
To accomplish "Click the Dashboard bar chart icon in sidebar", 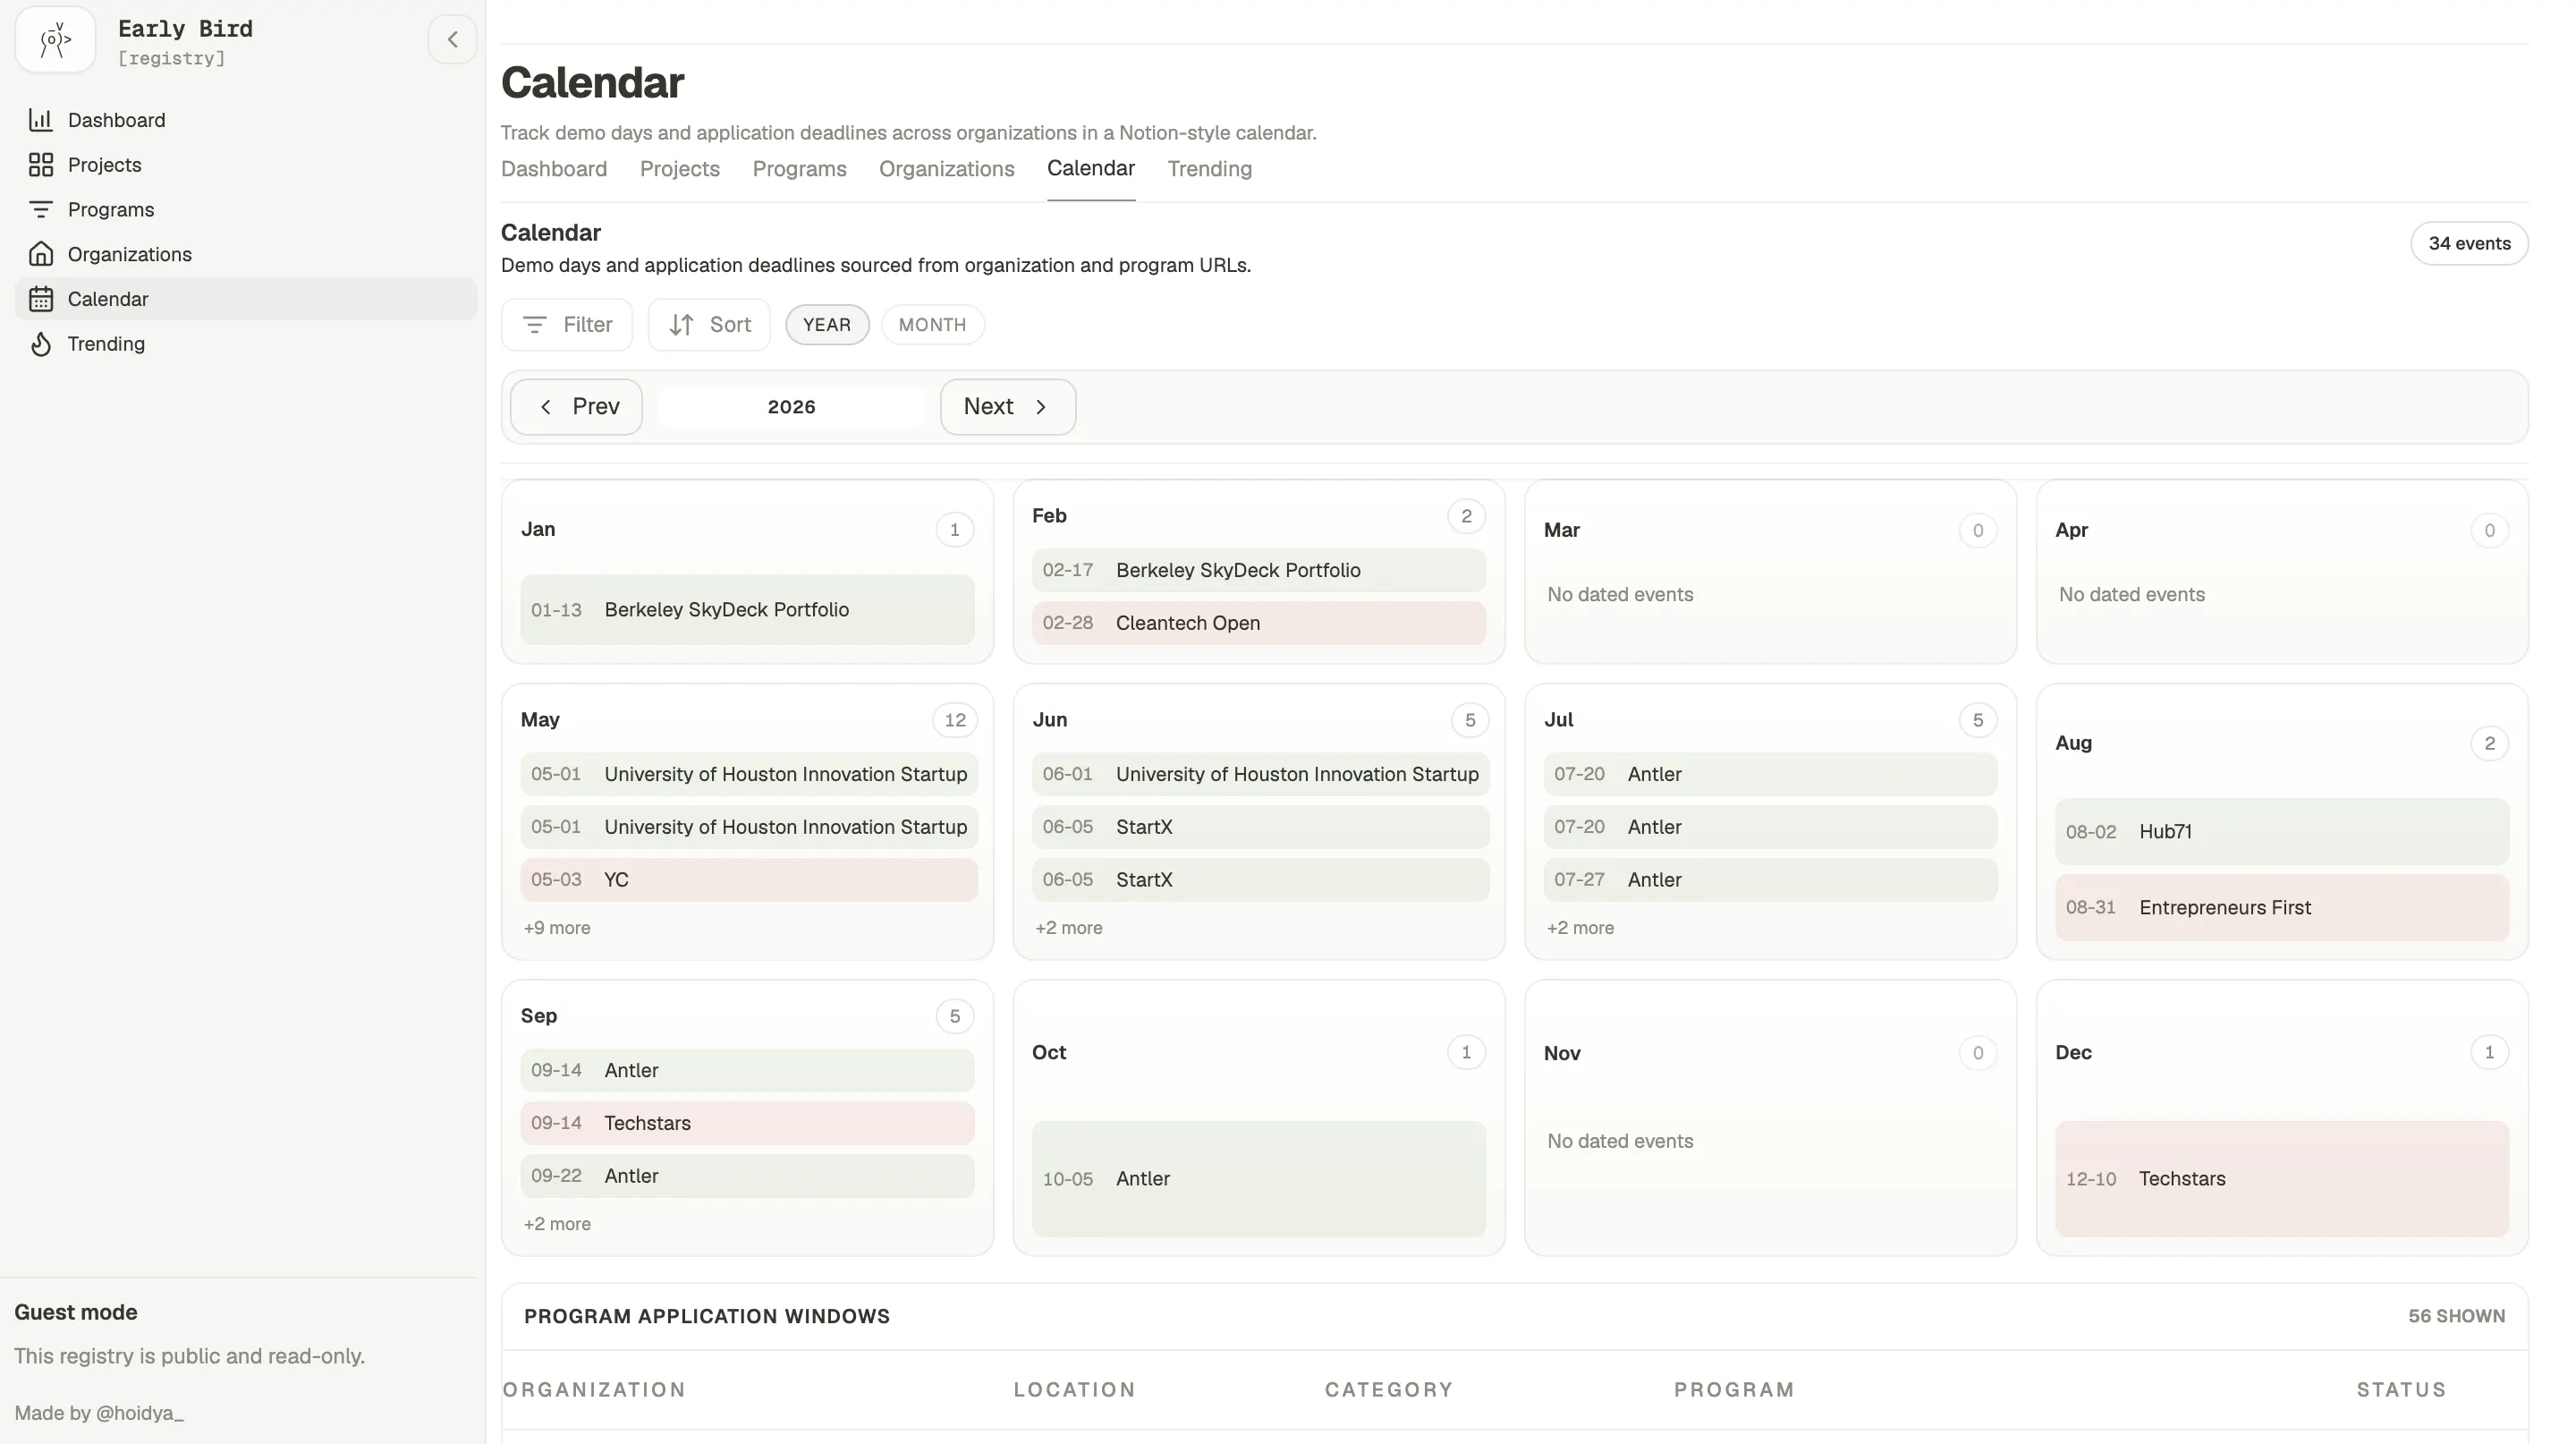I will (x=41, y=120).
